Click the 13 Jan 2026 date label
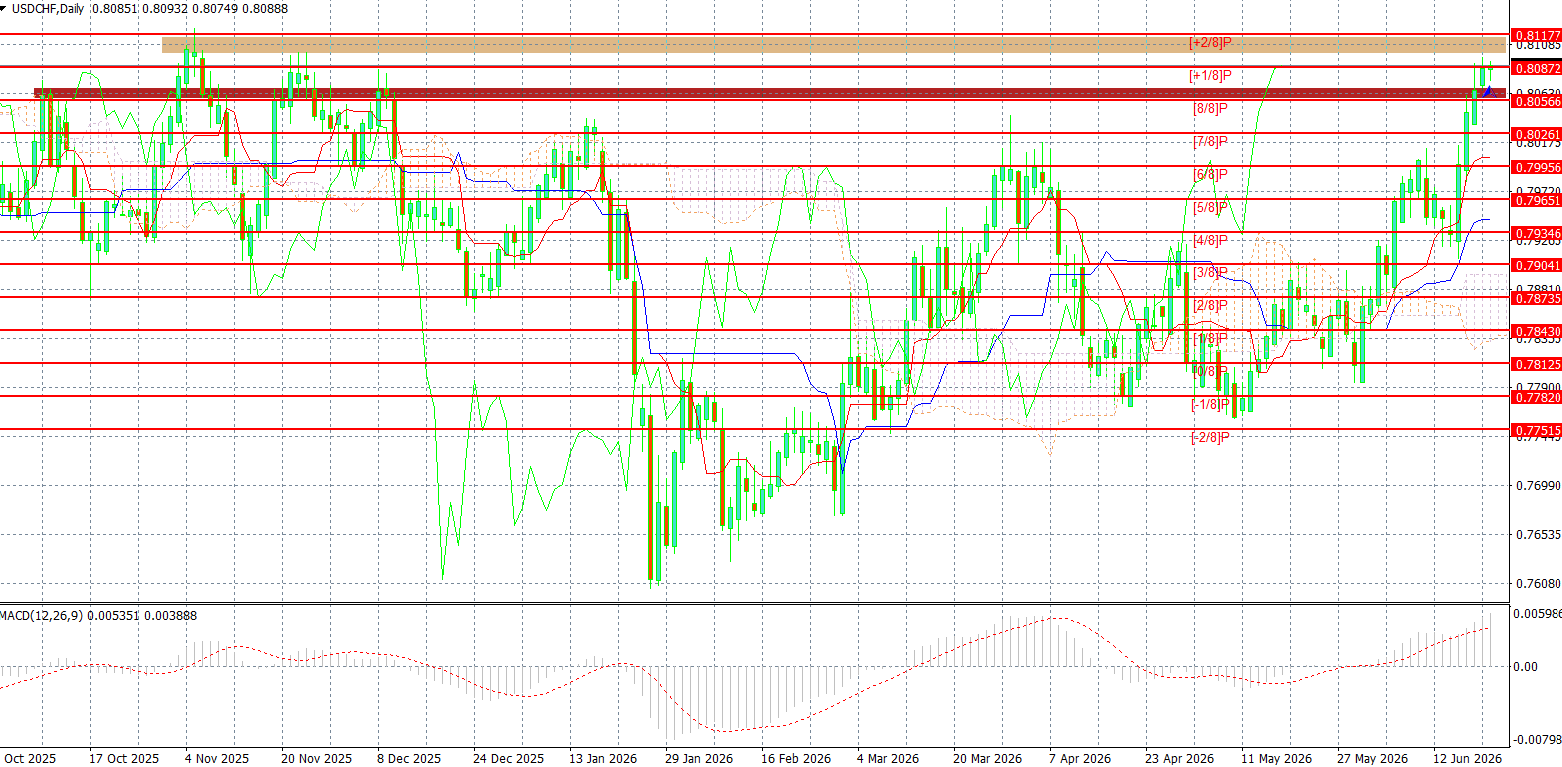The height and width of the screenshot is (767, 1562). tap(604, 759)
